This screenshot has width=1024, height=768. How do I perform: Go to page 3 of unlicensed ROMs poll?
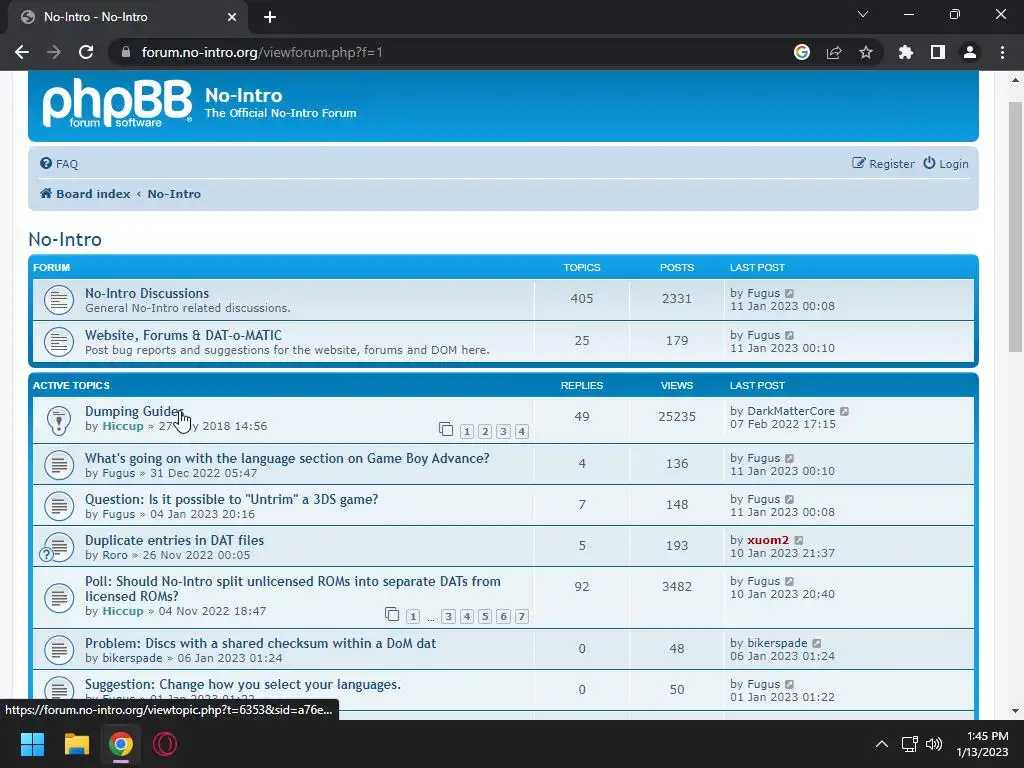point(448,616)
